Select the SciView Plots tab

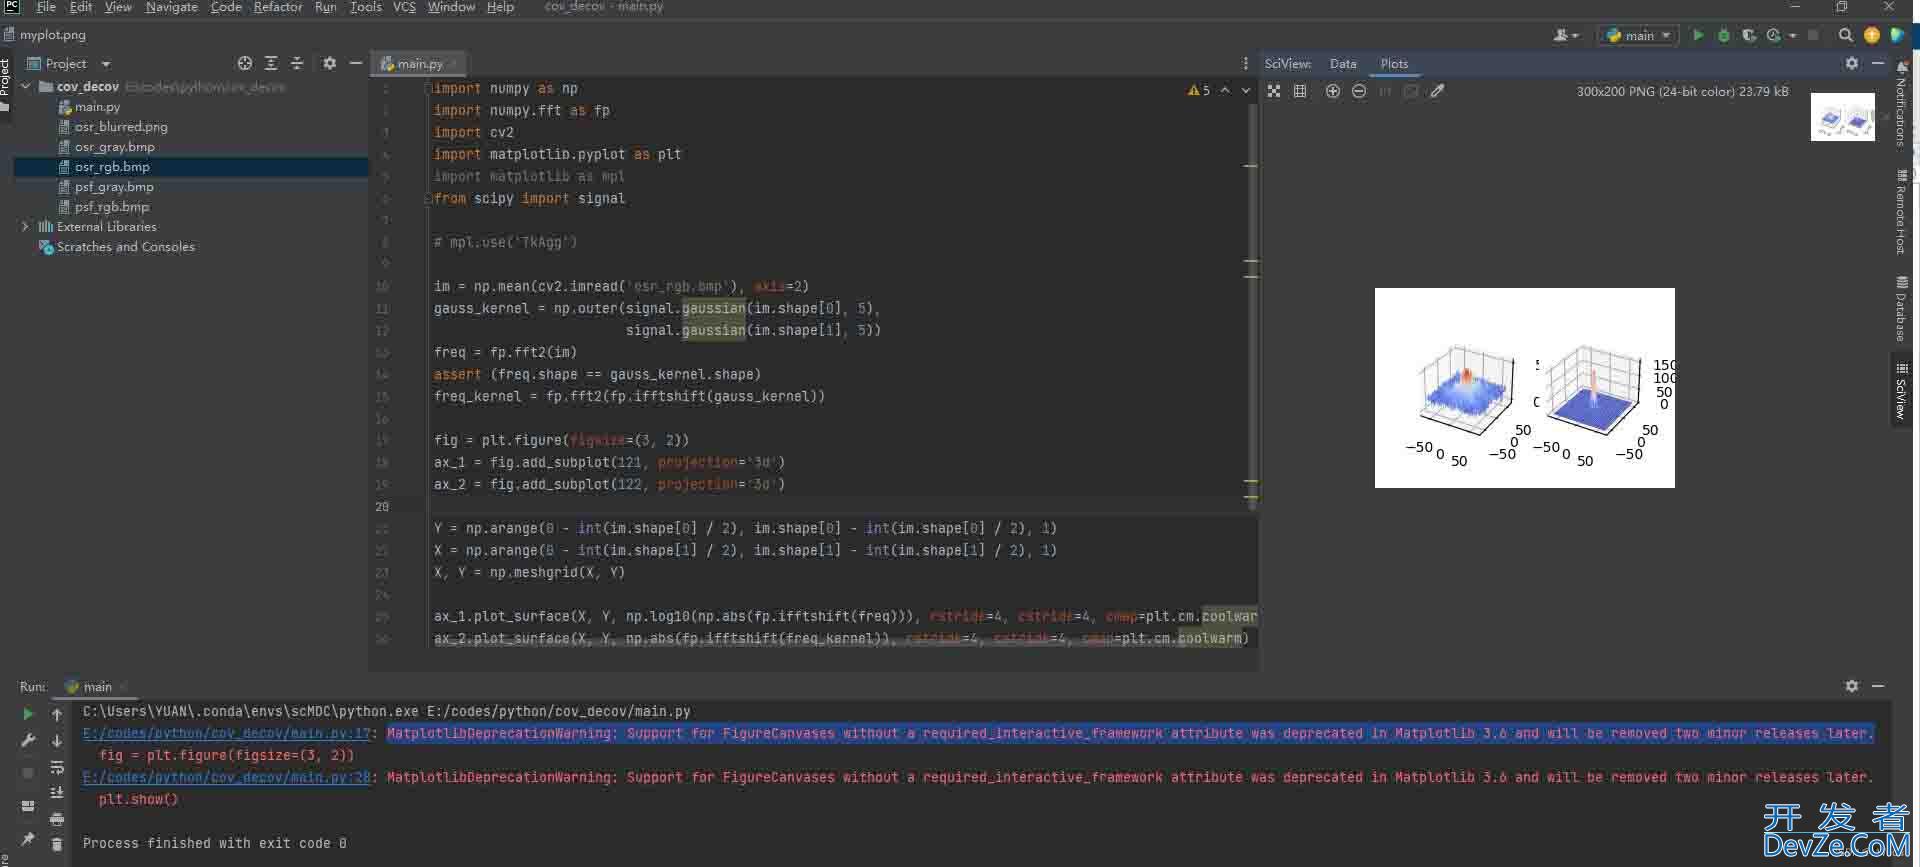[1394, 63]
